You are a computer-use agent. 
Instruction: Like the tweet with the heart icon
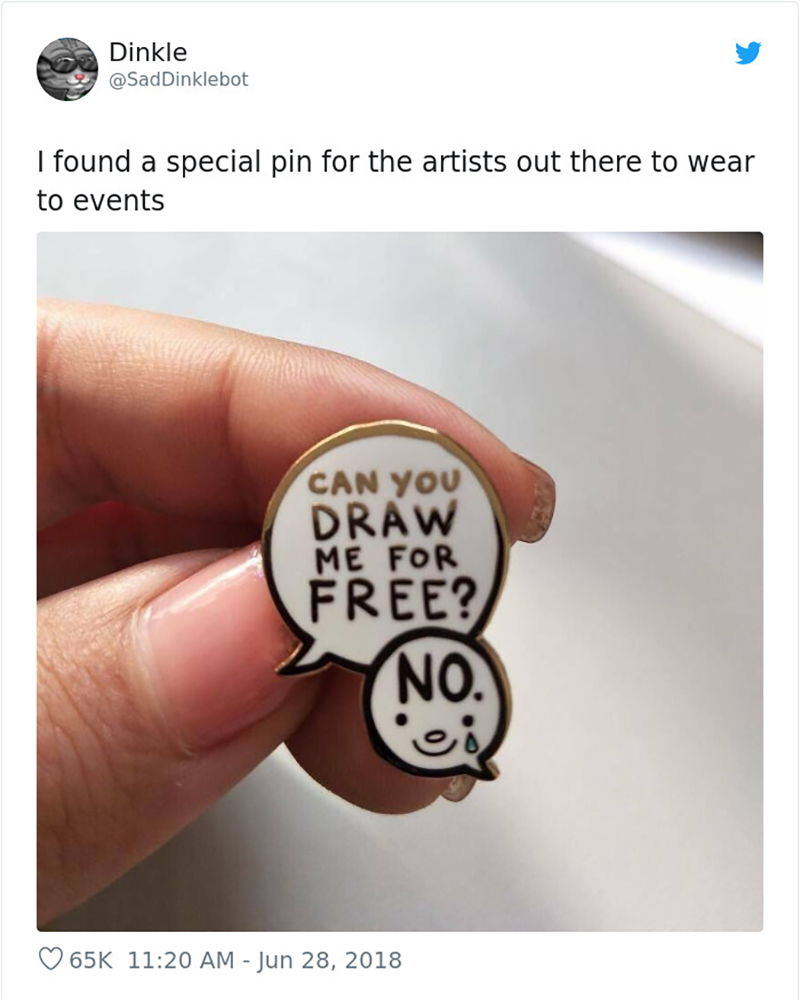(49, 961)
